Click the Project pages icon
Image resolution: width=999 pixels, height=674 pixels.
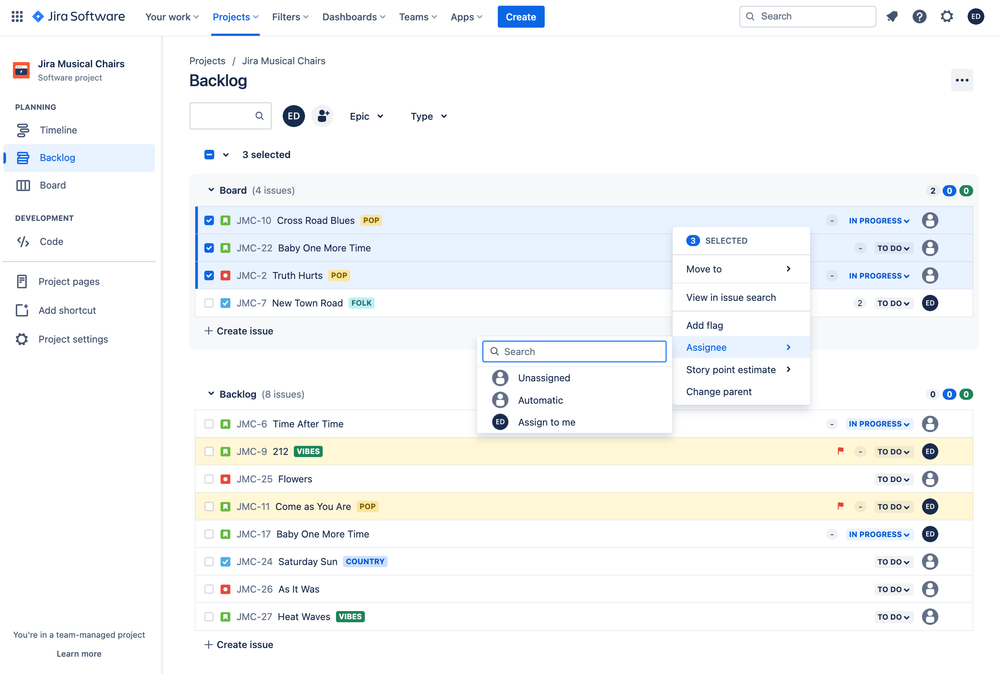pos(22,282)
